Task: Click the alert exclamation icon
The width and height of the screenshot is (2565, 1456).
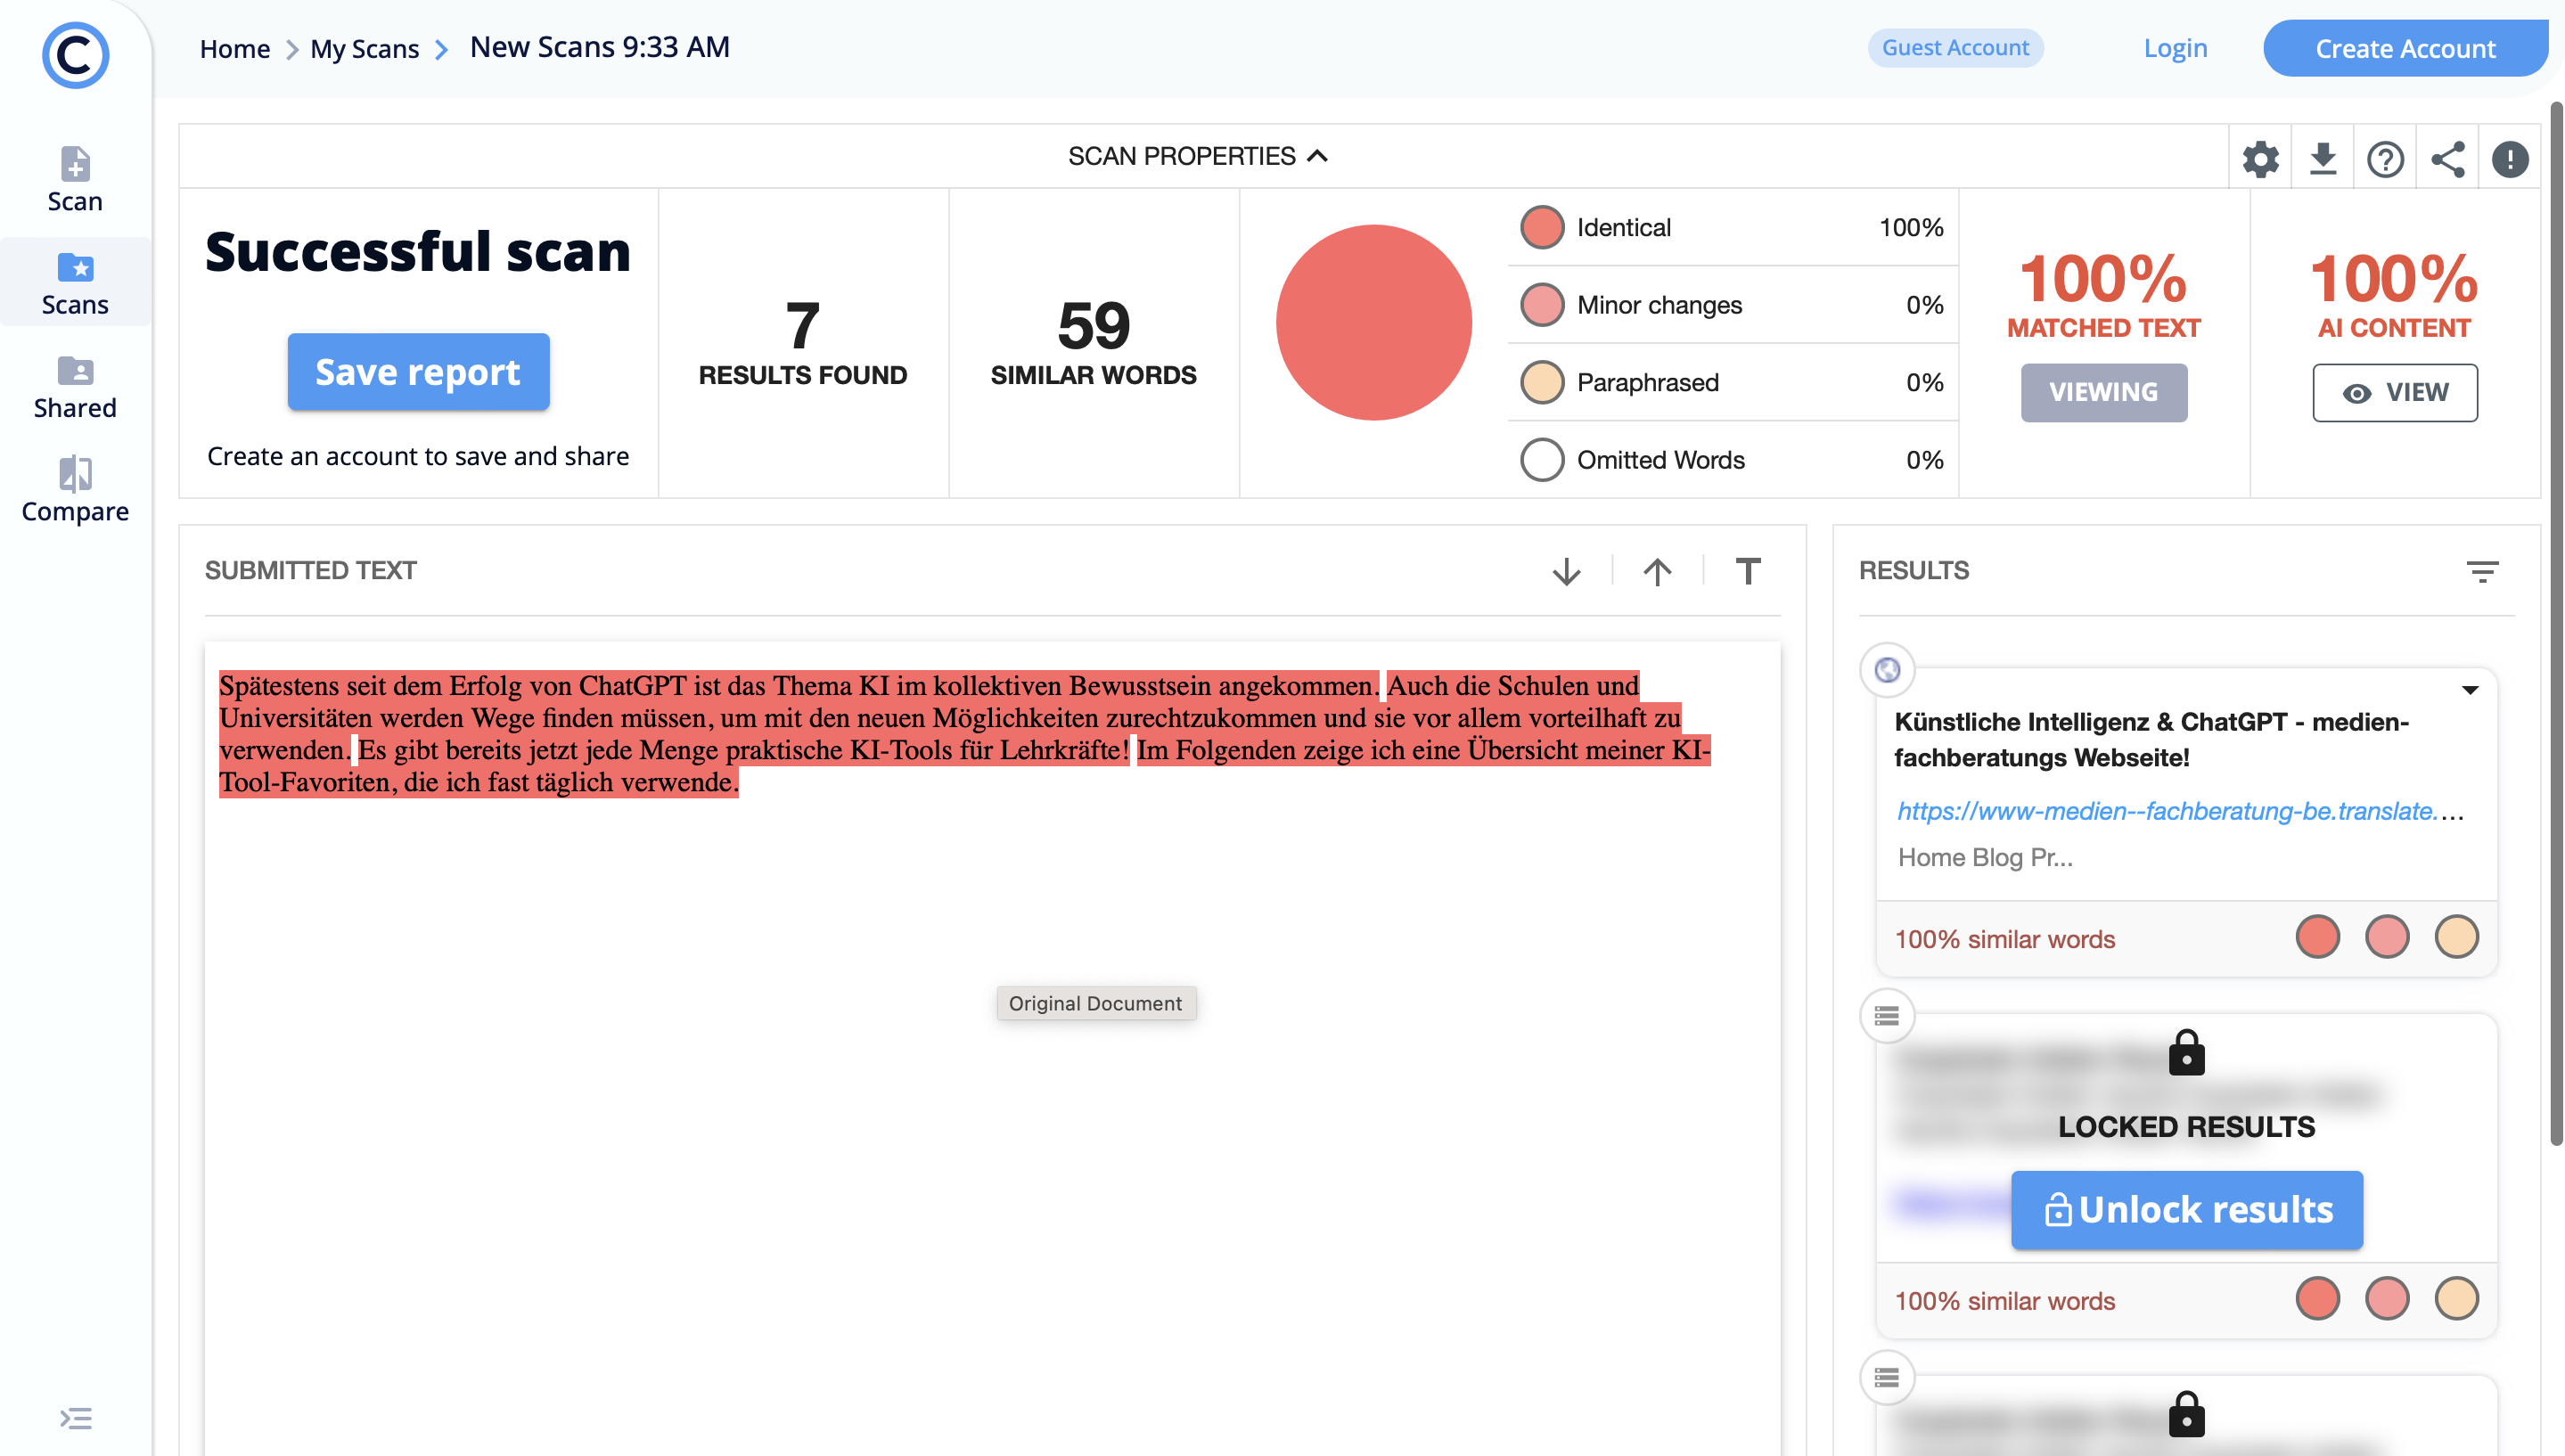Action: coord(2509,159)
